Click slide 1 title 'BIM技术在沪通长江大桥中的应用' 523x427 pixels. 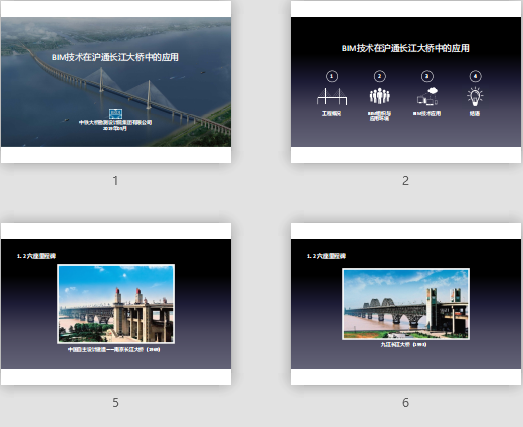115,57
